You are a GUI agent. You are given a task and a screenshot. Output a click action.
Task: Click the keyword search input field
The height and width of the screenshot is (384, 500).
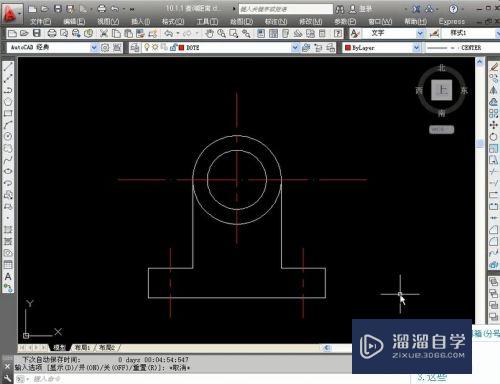286,9
